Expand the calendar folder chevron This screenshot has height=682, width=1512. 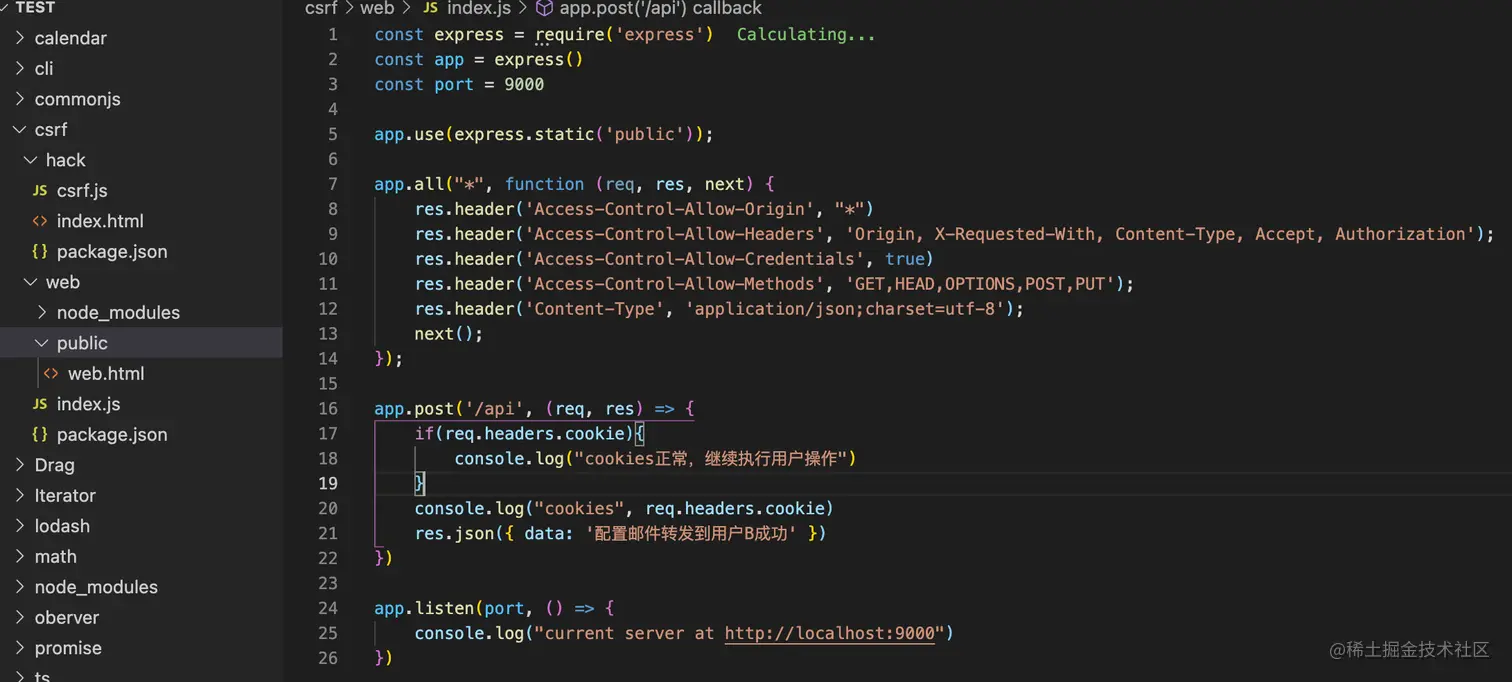click(x=20, y=38)
